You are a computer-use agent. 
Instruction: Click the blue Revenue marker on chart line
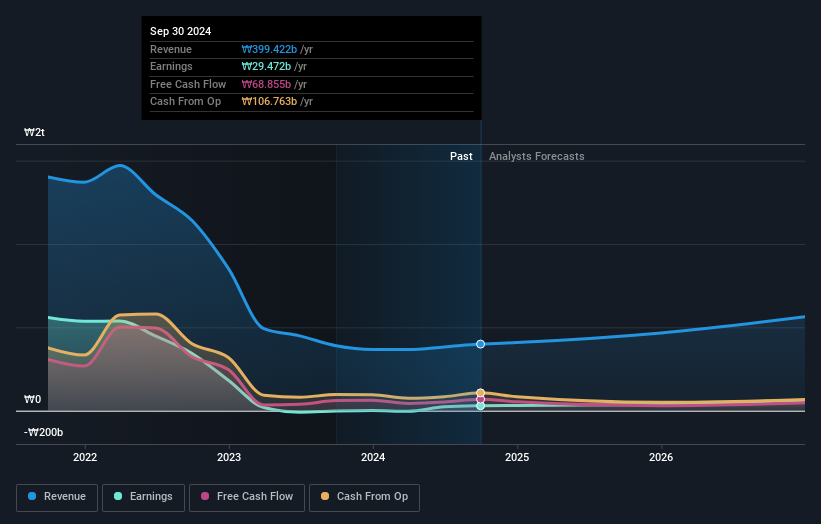(481, 344)
